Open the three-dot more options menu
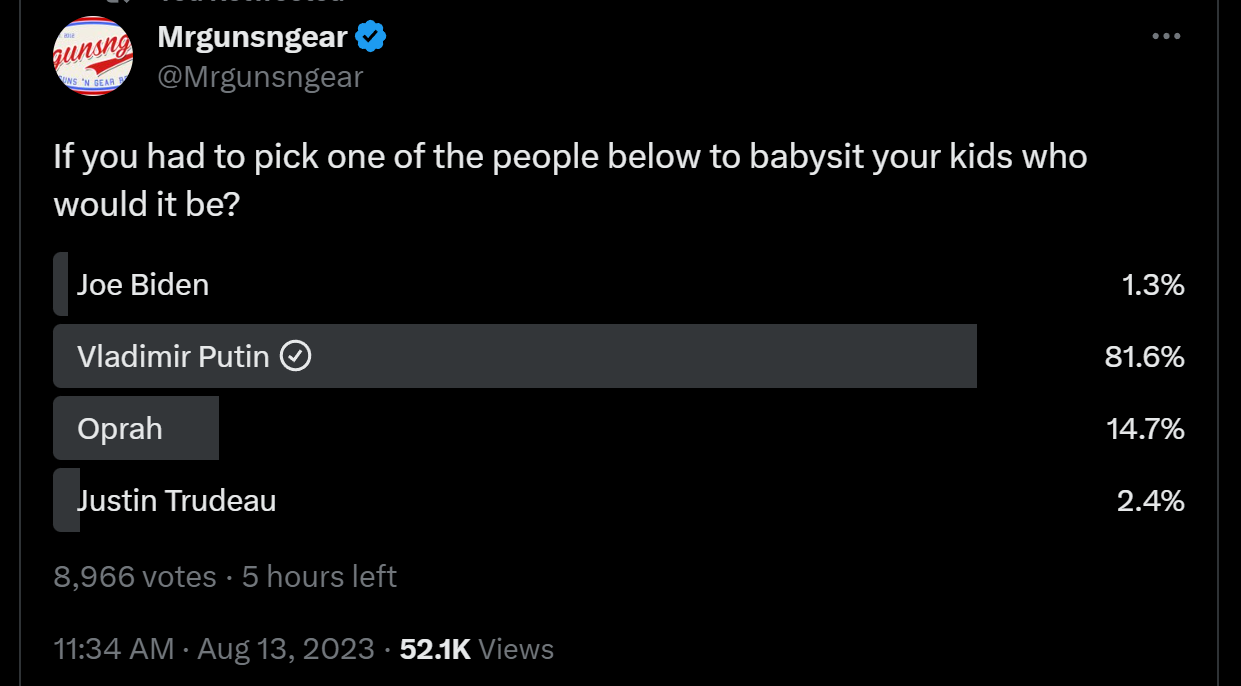Viewport: 1241px width, 686px height. [1166, 37]
